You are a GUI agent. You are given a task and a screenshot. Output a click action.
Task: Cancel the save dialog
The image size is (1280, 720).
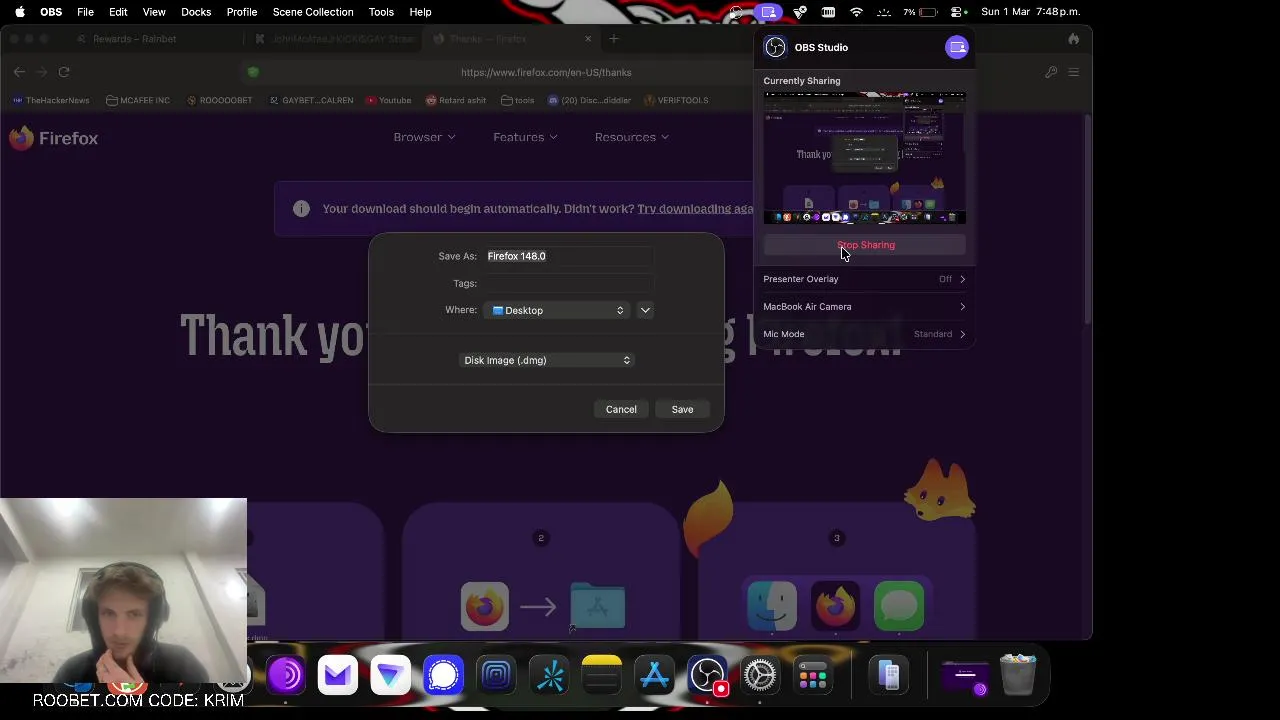coord(621,409)
